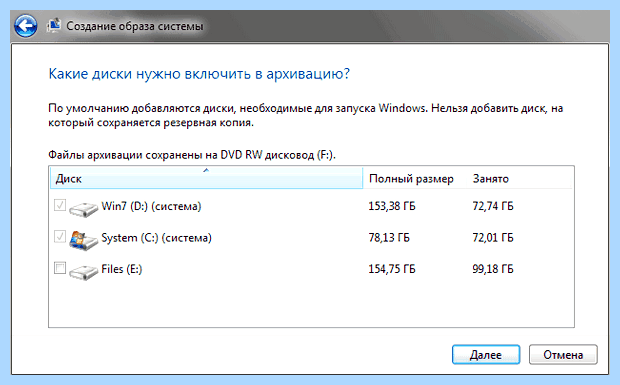
Task: Click the window title Создание образа системы
Action: click(134, 26)
